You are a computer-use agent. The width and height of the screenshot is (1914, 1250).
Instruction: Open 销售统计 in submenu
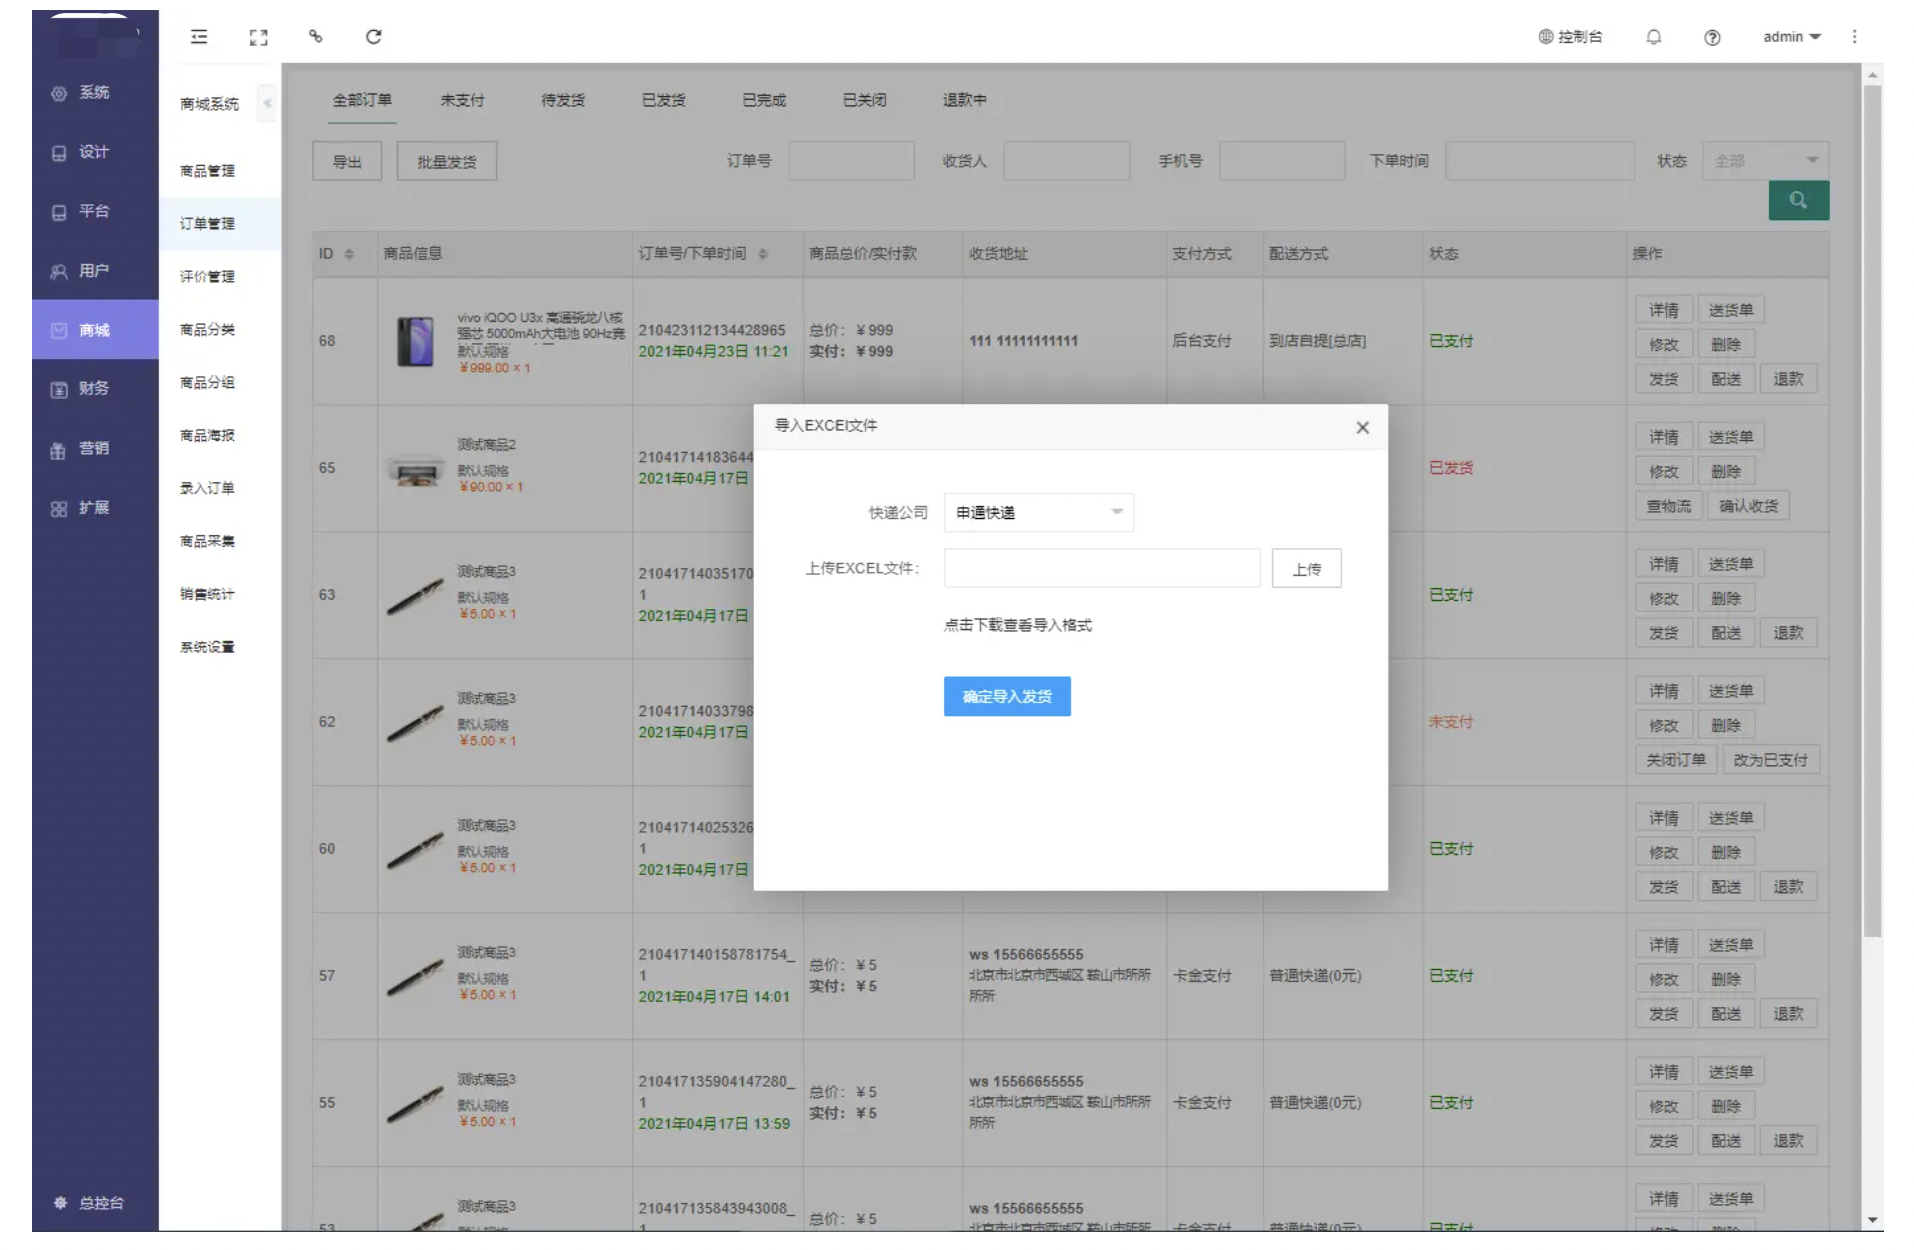pyautogui.click(x=207, y=594)
